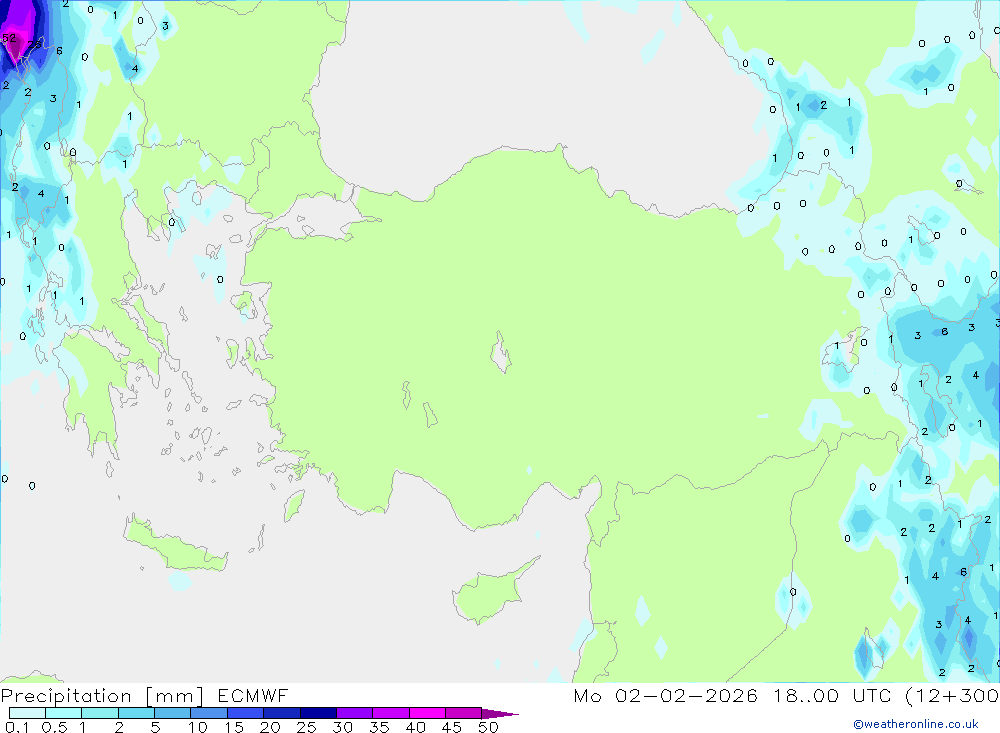Click the 'Mo 02-02-2026' date text

pos(665,696)
